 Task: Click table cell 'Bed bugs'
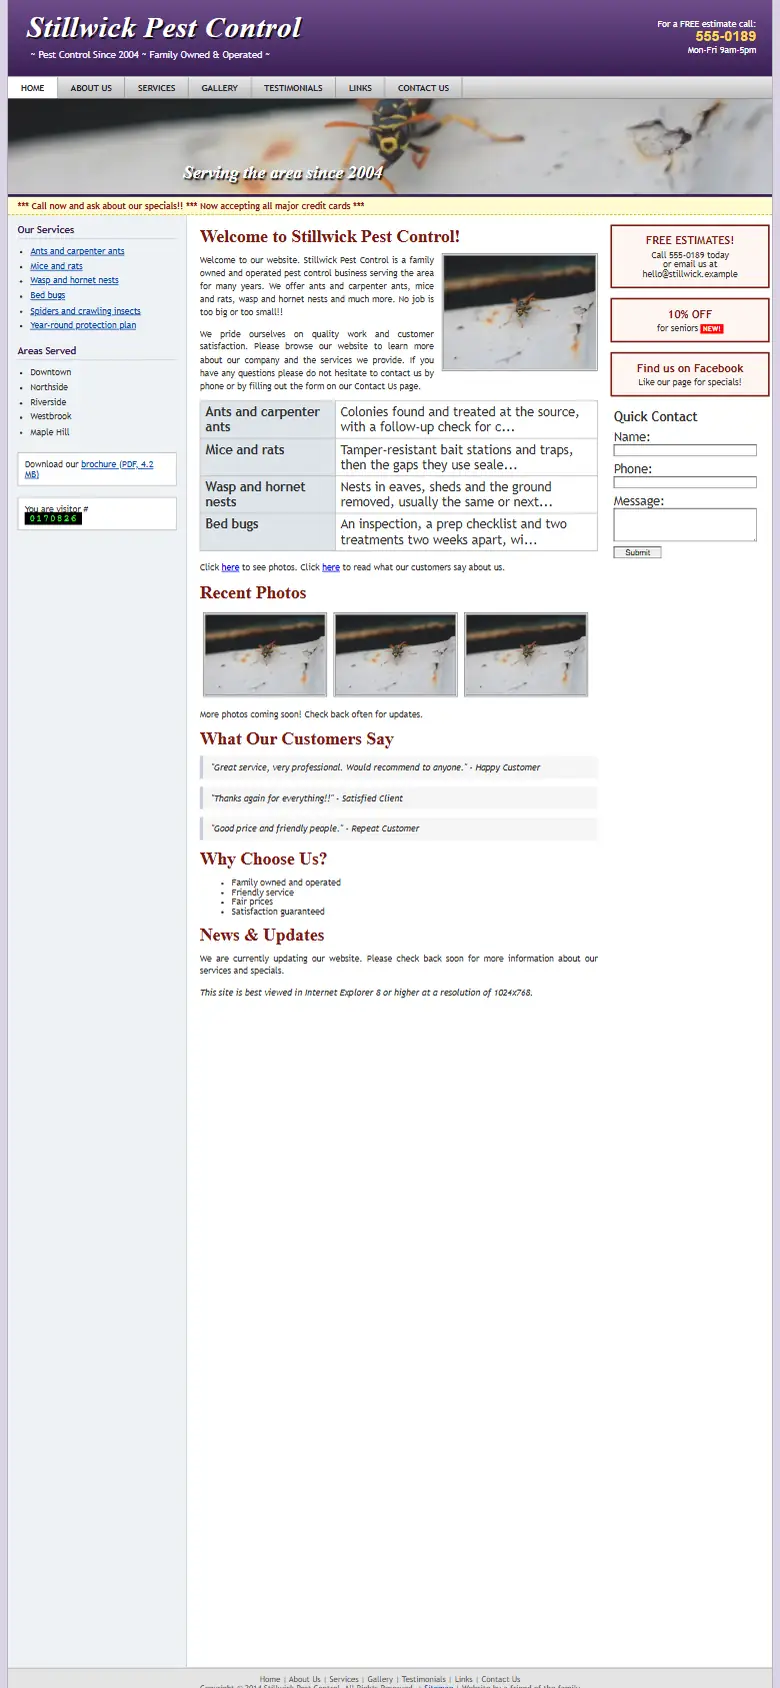point(268,532)
